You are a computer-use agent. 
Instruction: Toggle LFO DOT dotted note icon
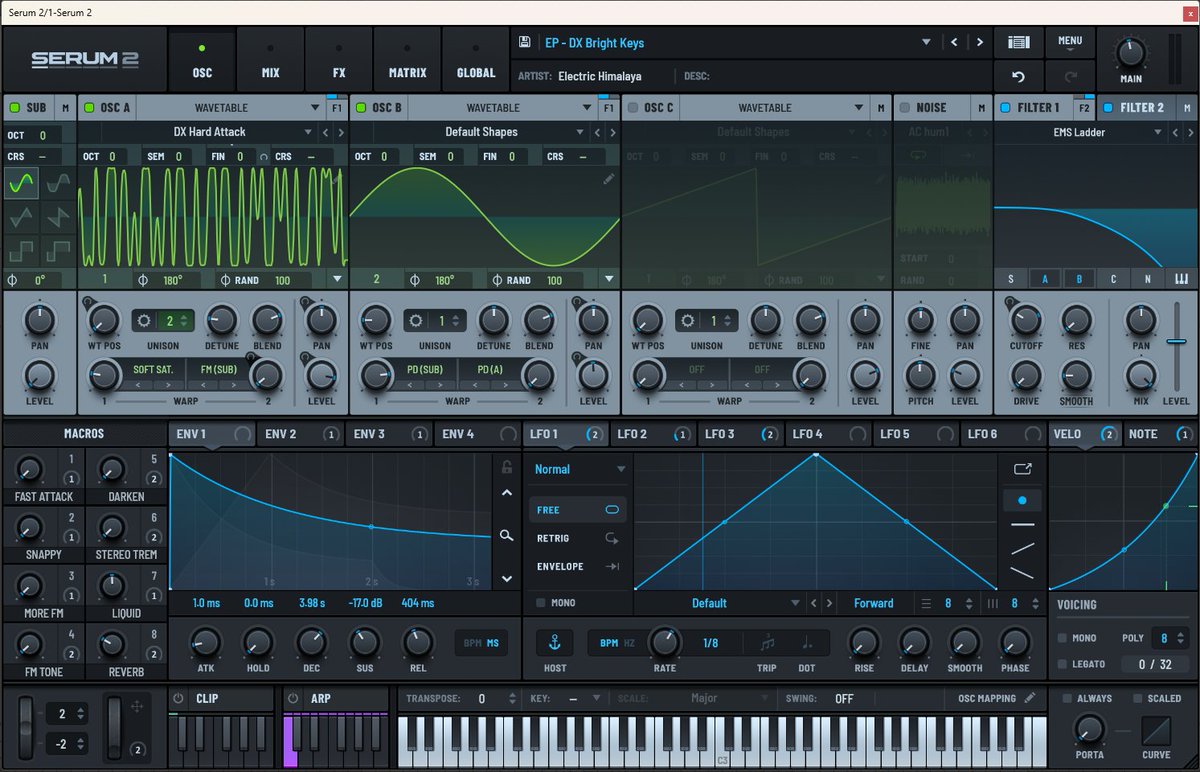806,642
